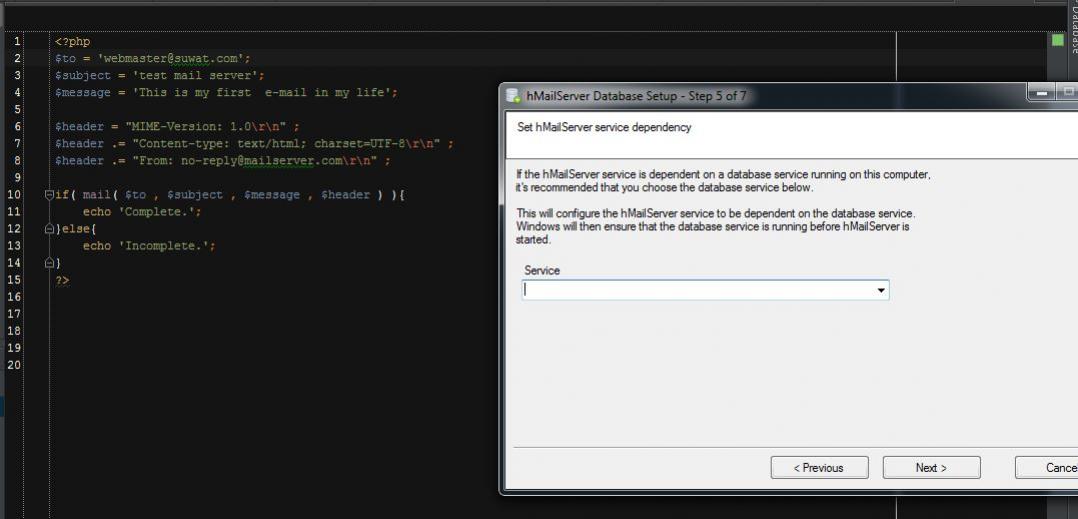Click into the Service combo box field
Viewport: 1078px width, 519px height.
tap(705, 290)
